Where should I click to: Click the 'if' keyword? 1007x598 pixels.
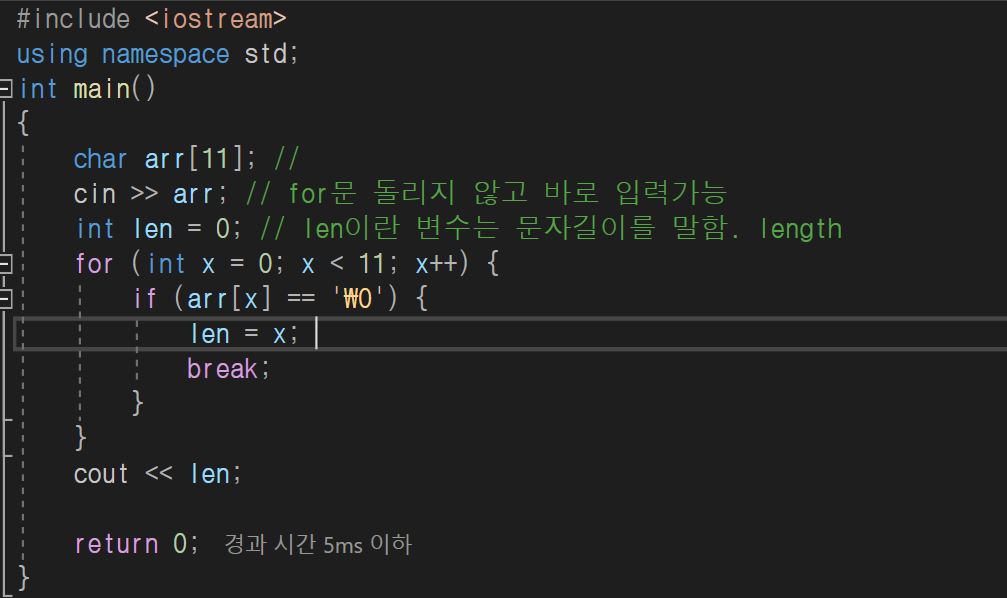144,299
